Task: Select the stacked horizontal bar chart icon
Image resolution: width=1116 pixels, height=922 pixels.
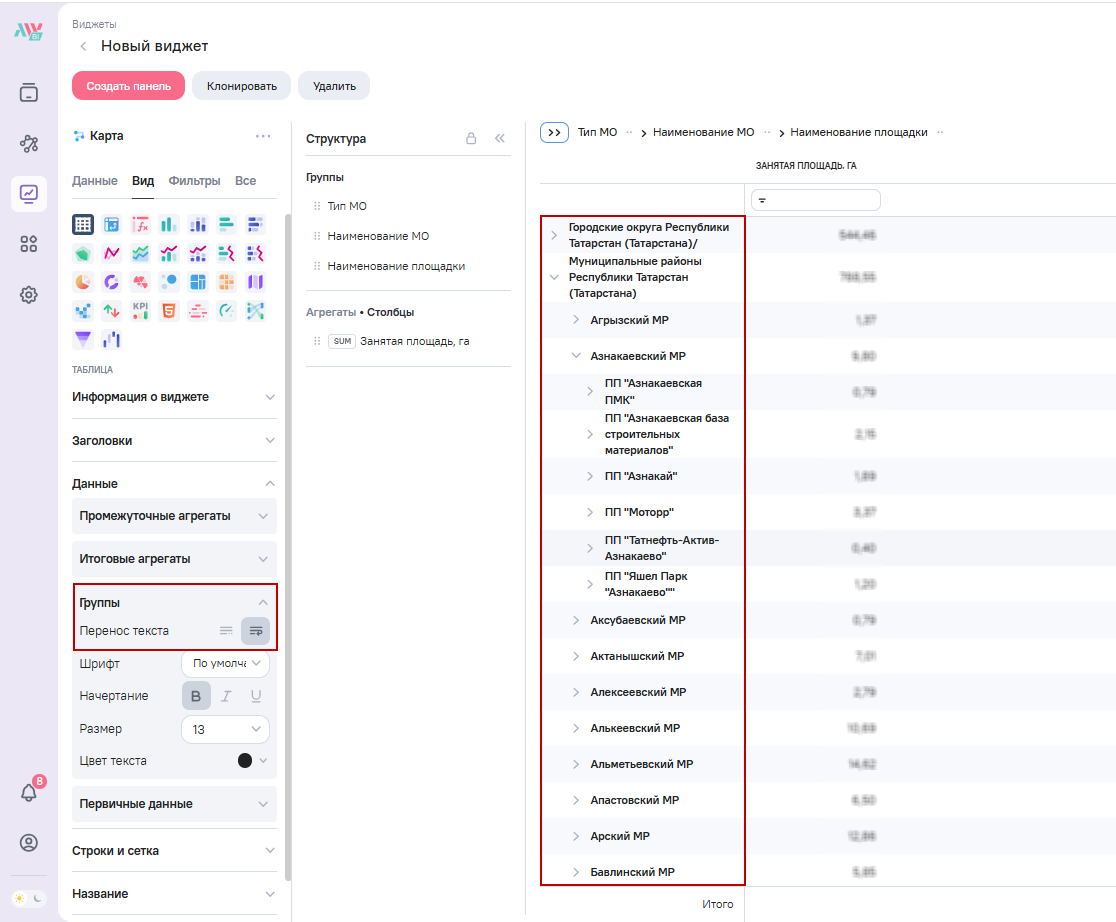Action: coord(255,224)
